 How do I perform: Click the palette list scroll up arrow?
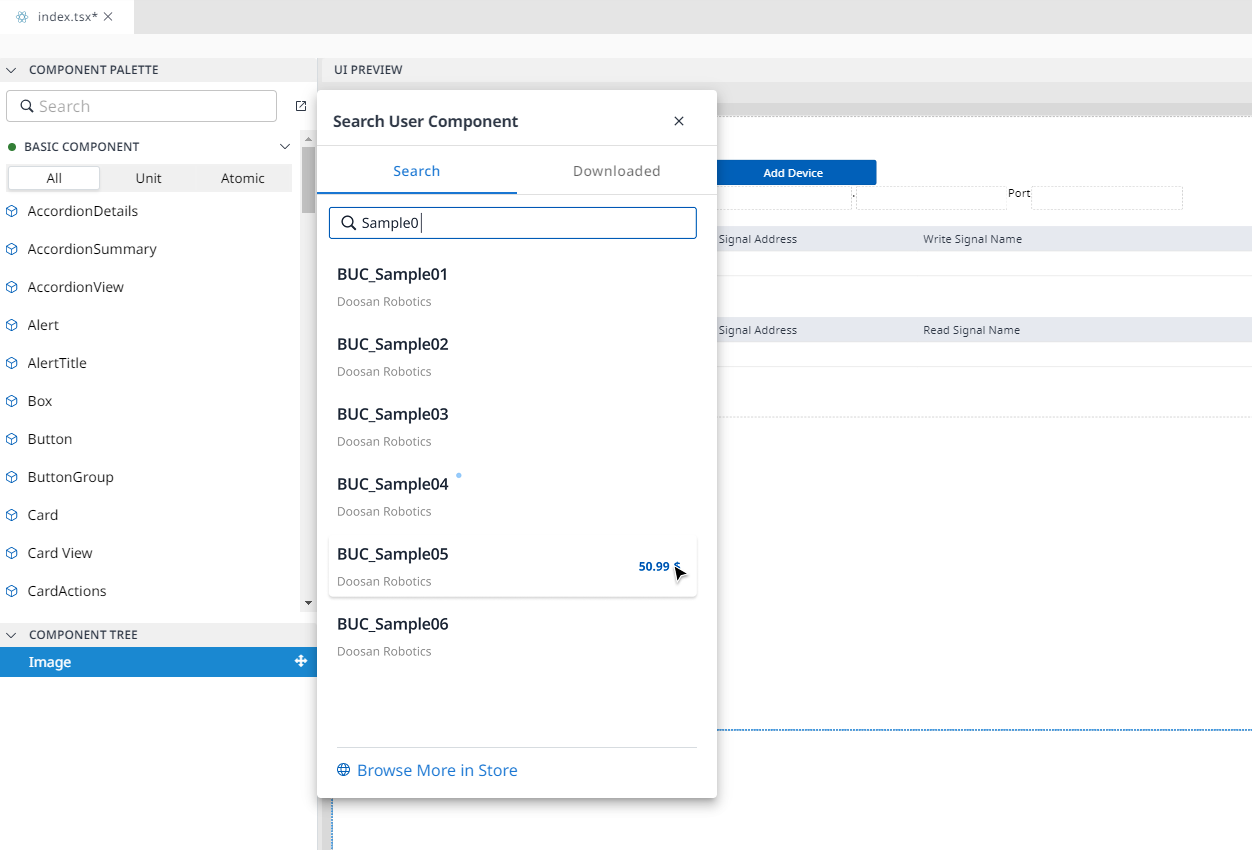pos(308,140)
